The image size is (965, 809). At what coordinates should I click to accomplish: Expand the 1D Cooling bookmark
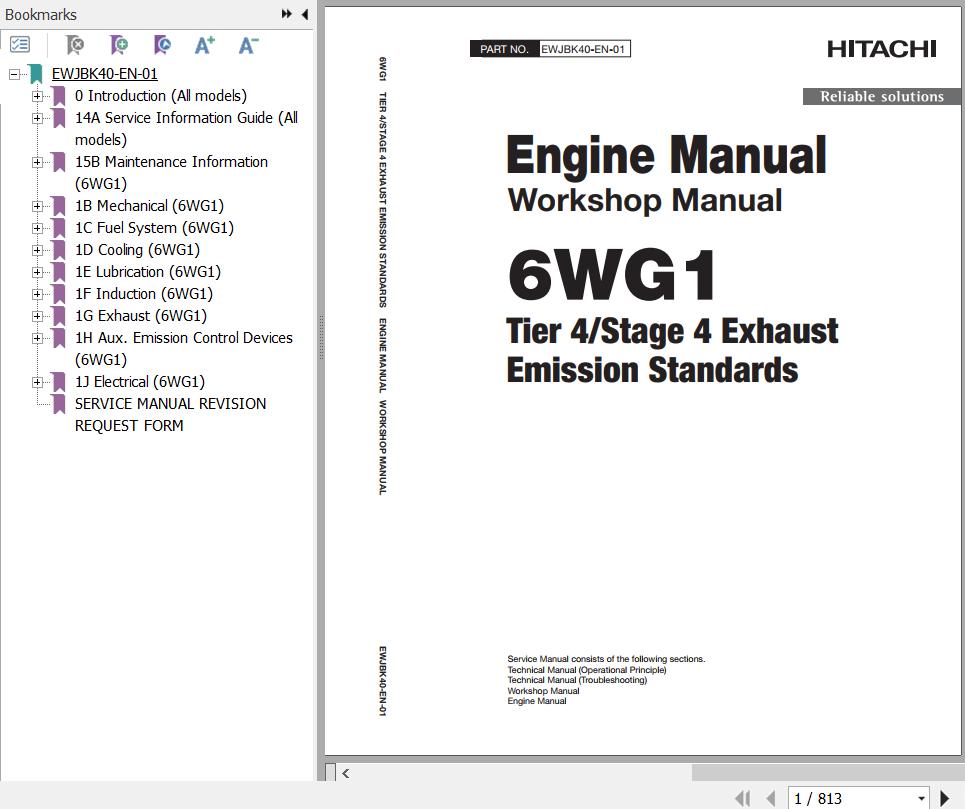point(38,250)
